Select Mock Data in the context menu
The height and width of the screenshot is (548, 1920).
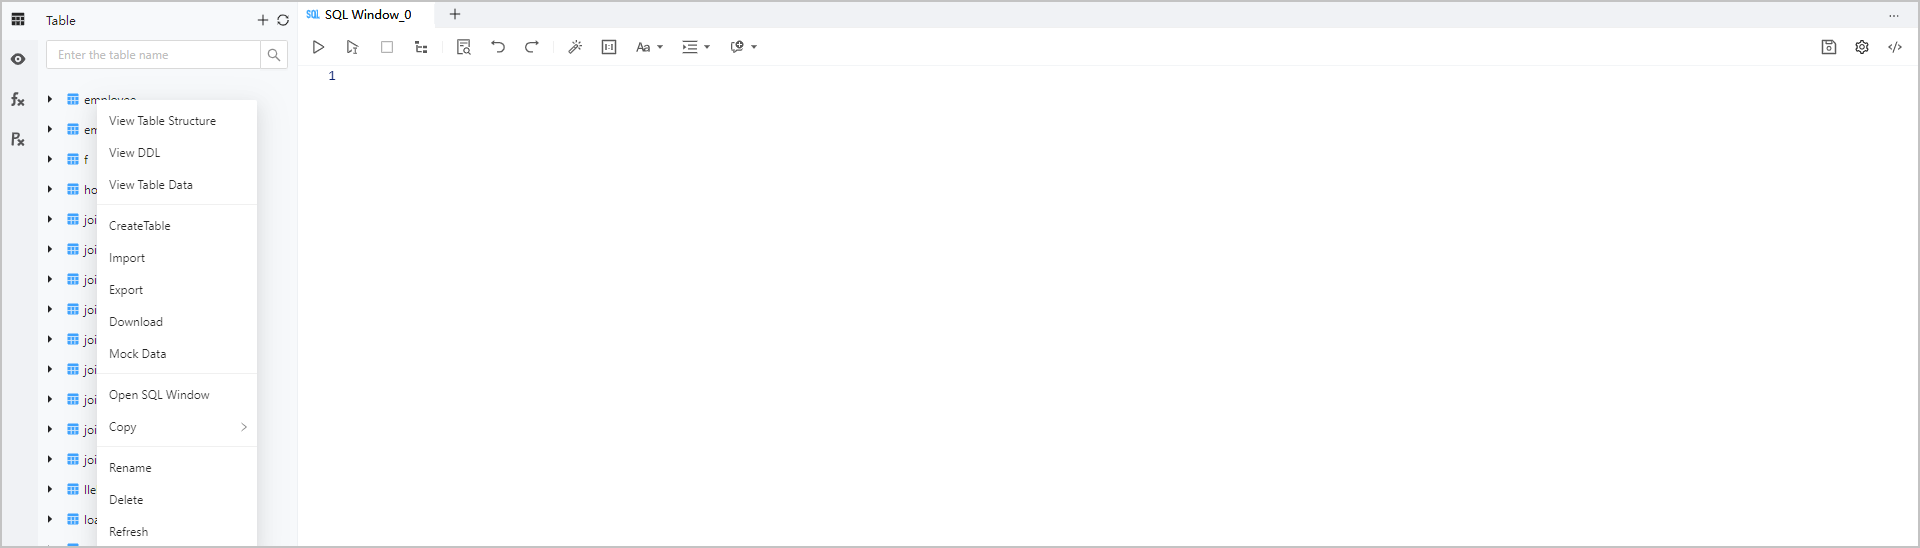(x=138, y=354)
